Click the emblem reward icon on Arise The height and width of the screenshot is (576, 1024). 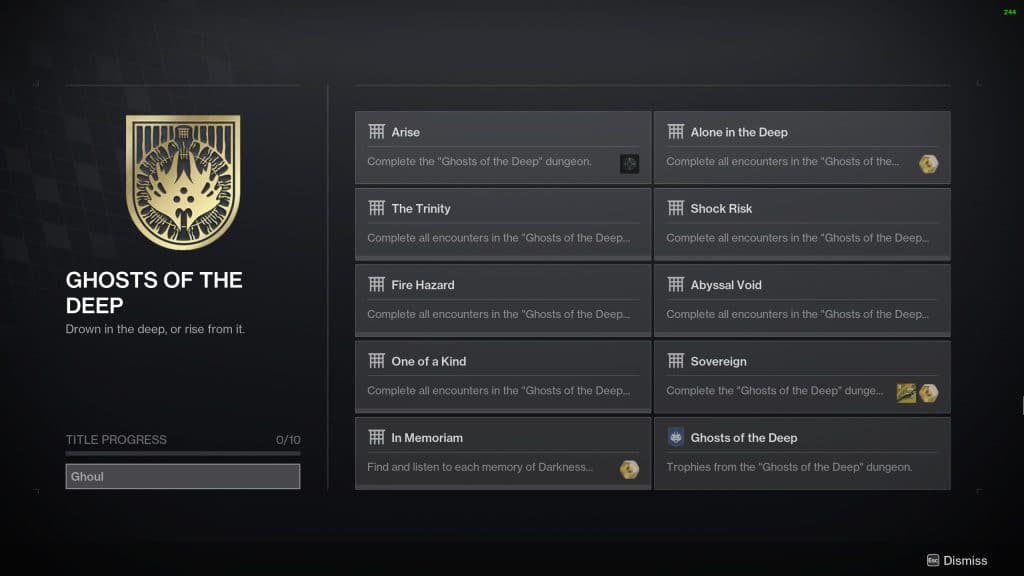[x=629, y=163]
